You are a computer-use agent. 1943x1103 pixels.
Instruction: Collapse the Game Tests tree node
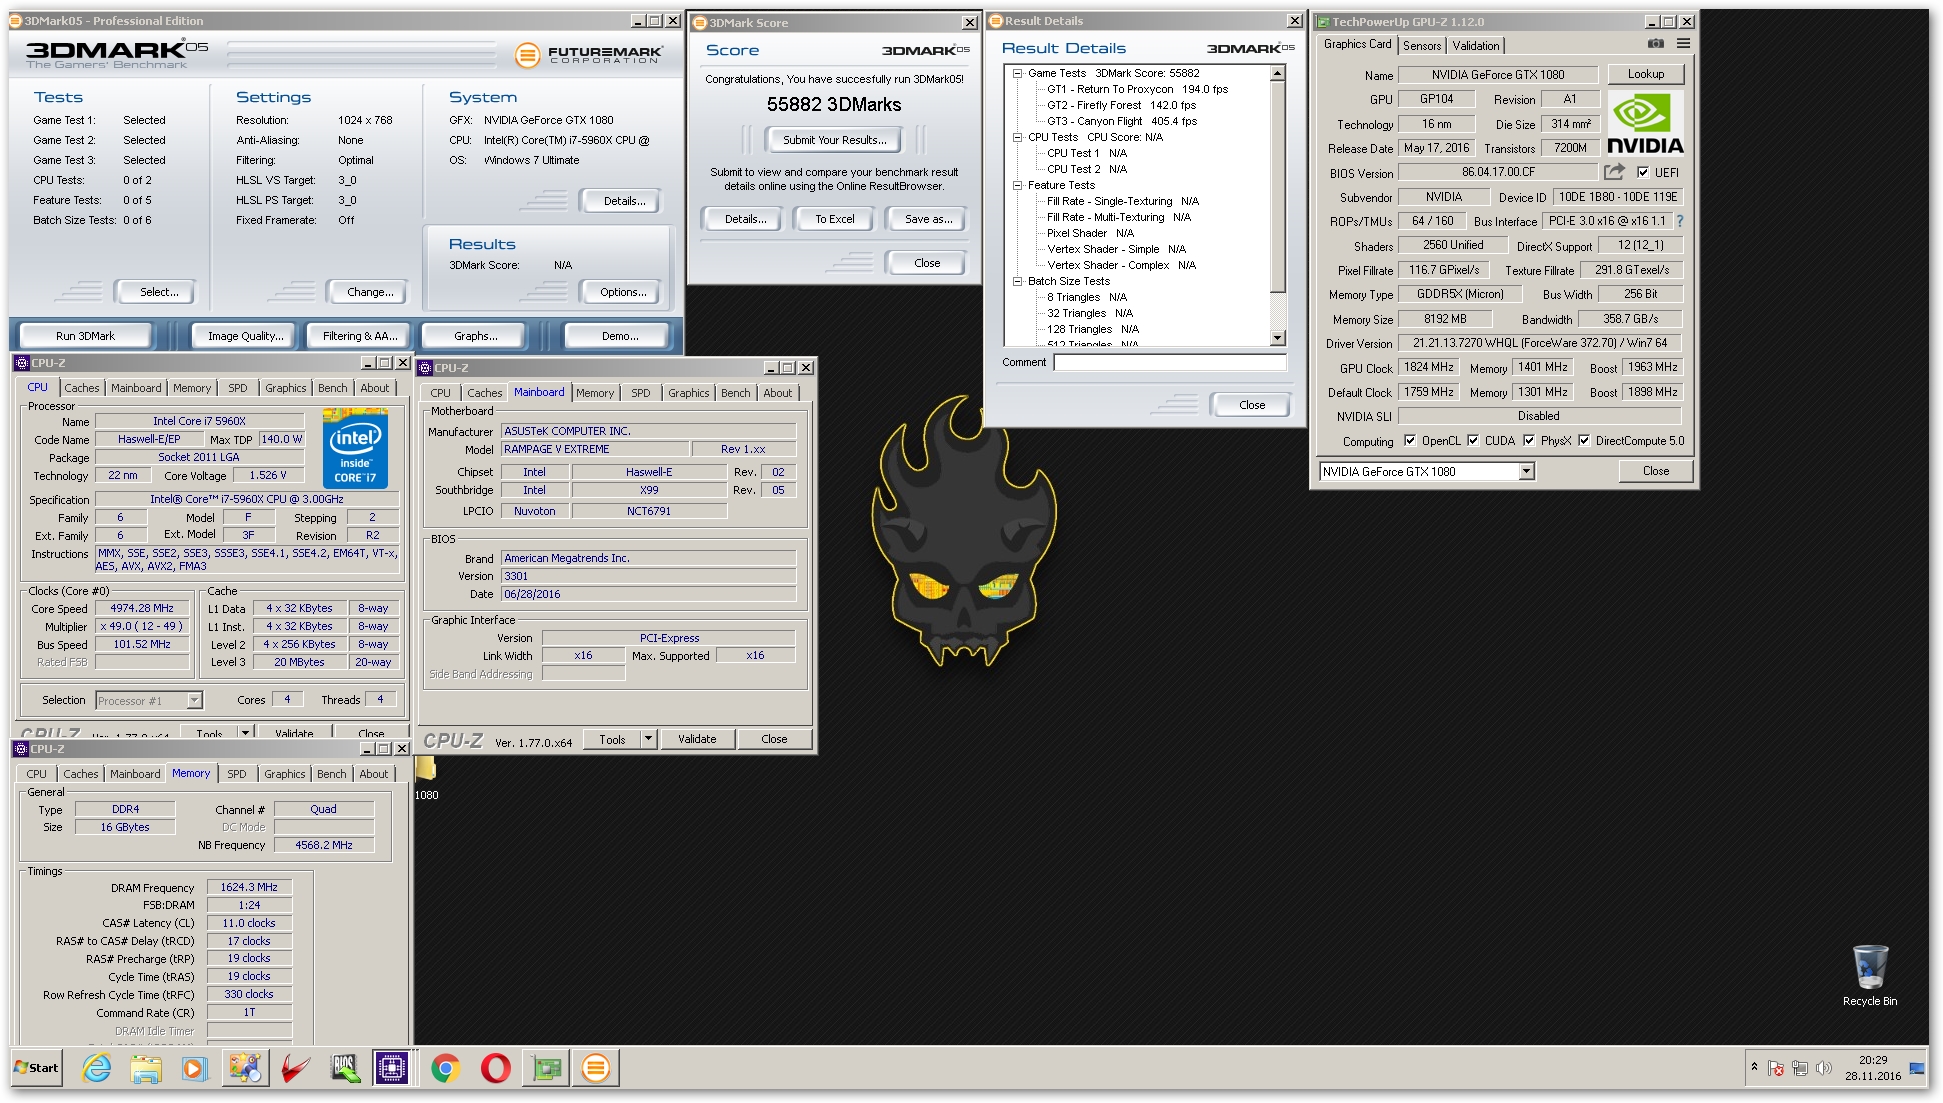pyautogui.click(x=1018, y=73)
